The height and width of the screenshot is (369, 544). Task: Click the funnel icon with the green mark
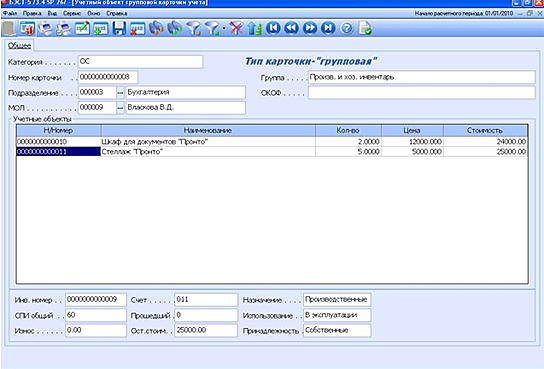coord(212,28)
